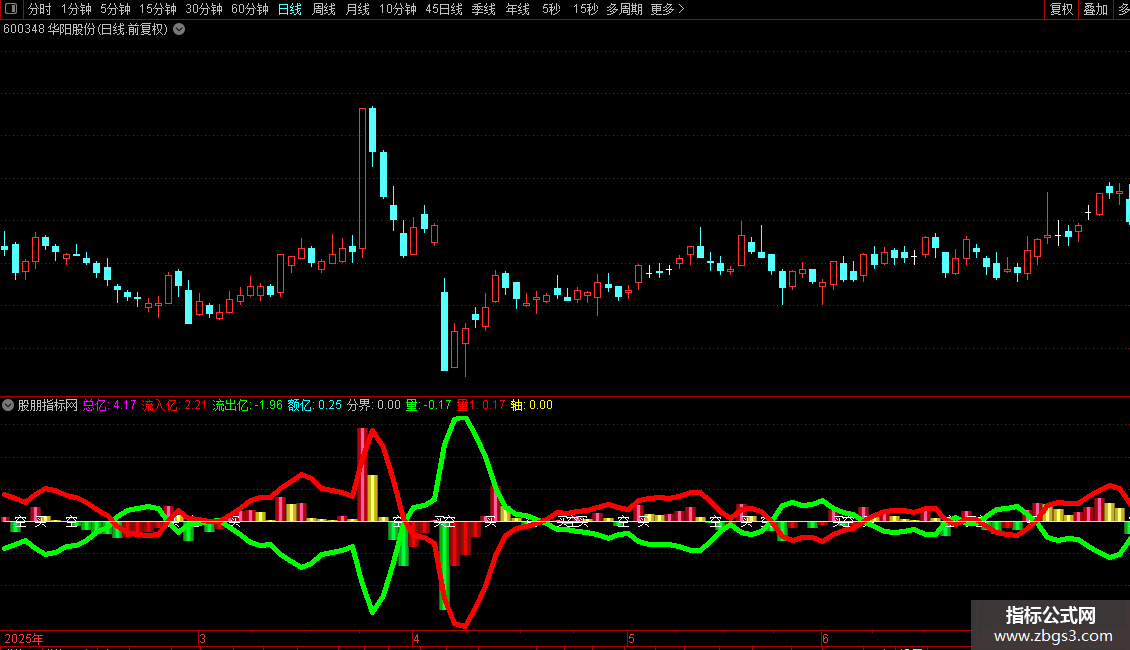Image resolution: width=1130 pixels, height=650 pixels.
Task: Click month 3 marker on time axis
Action: pyautogui.click(x=203, y=638)
